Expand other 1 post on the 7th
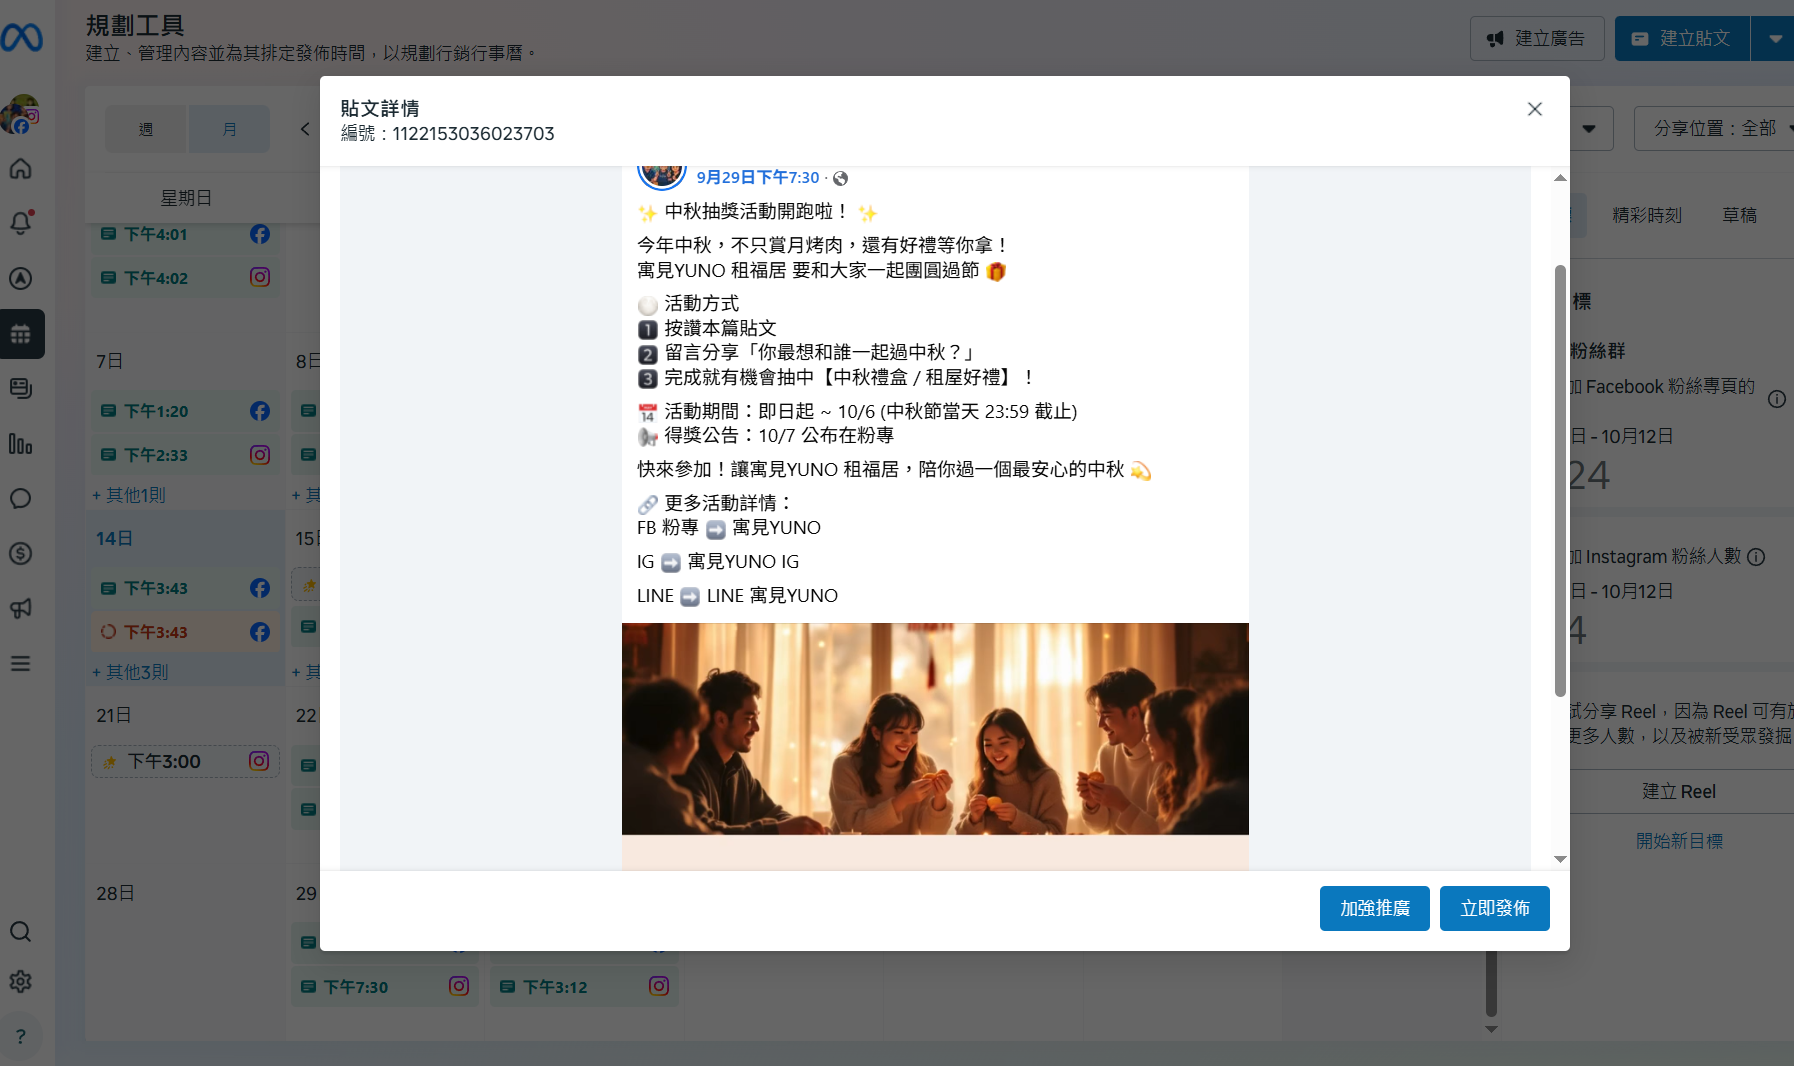Screen dimensions: 1794x1066 click(130, 495)
